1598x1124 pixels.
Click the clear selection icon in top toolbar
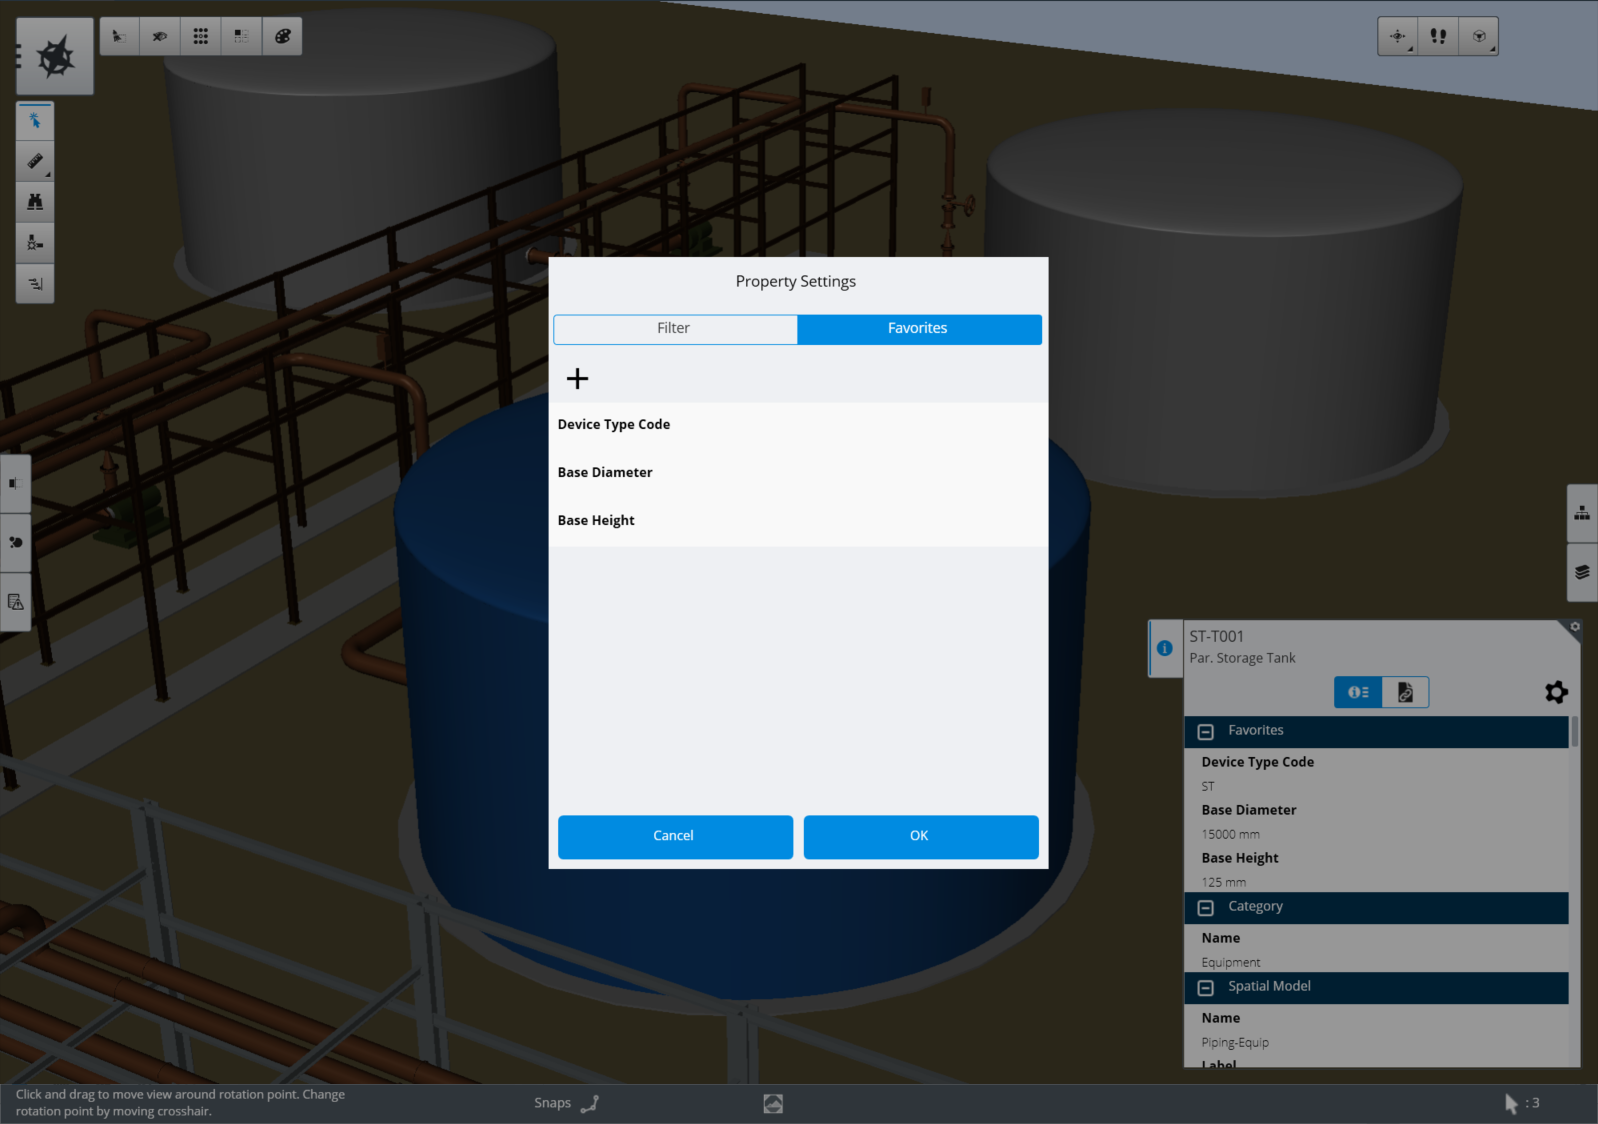coord(119,36)
